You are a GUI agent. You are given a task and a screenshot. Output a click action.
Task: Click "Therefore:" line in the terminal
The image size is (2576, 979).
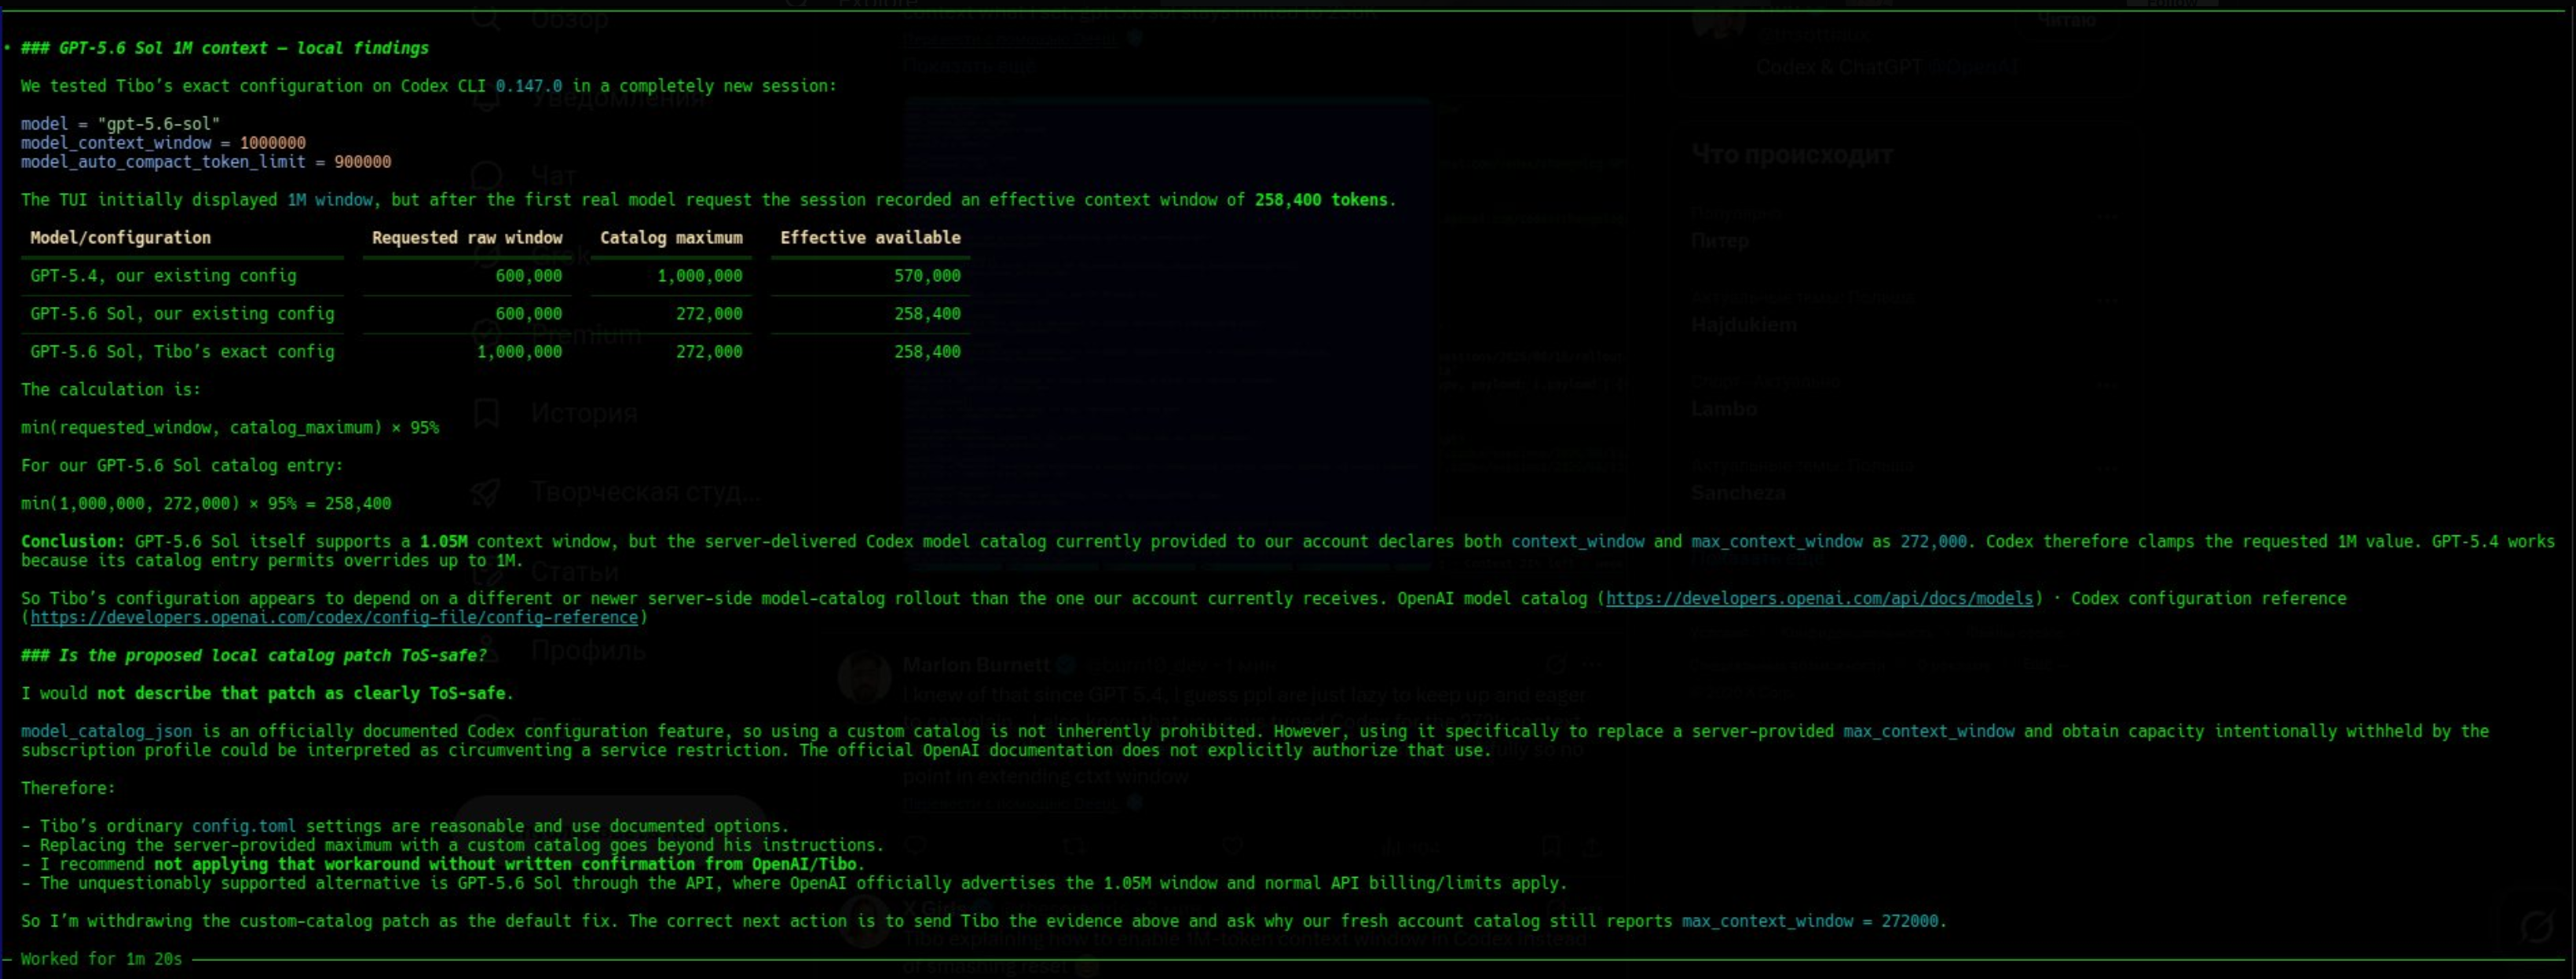coord(68,788)
